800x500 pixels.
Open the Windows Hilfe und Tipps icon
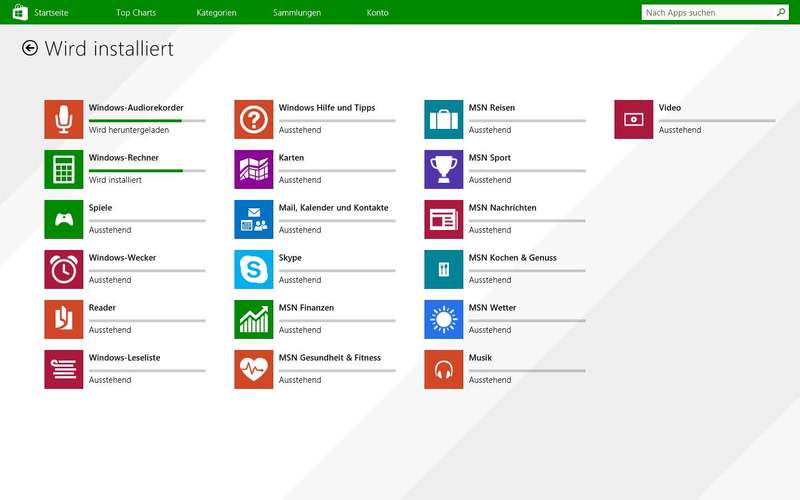(x=254, y=119)
